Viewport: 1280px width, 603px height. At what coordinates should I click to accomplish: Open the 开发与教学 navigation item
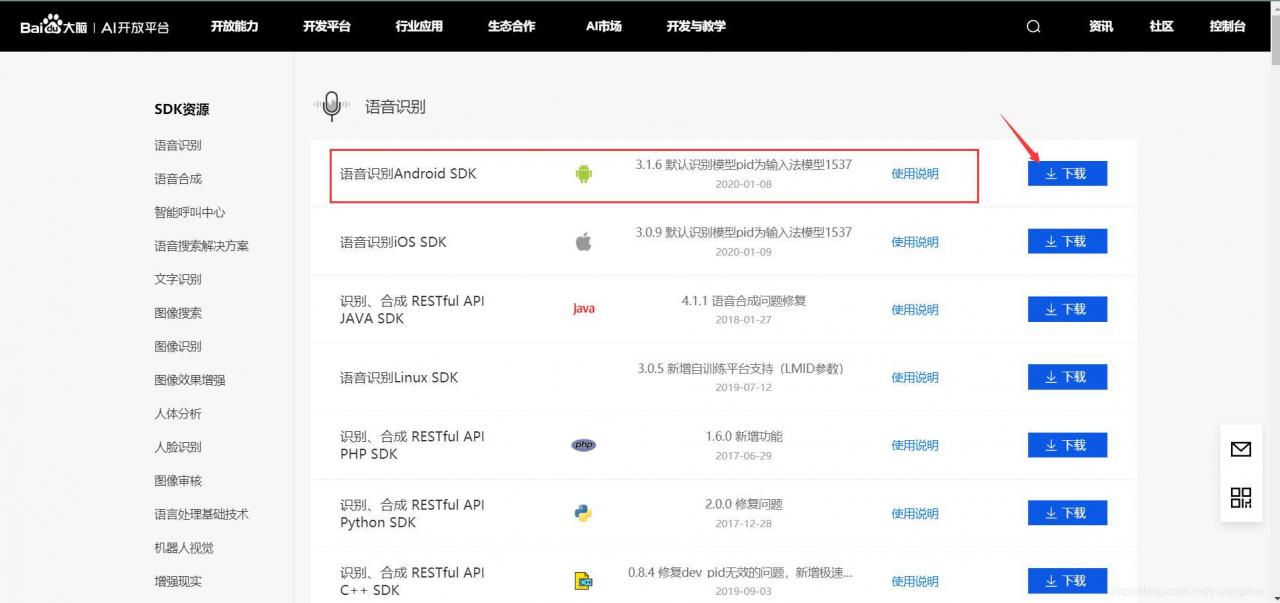tap(696, 26)
